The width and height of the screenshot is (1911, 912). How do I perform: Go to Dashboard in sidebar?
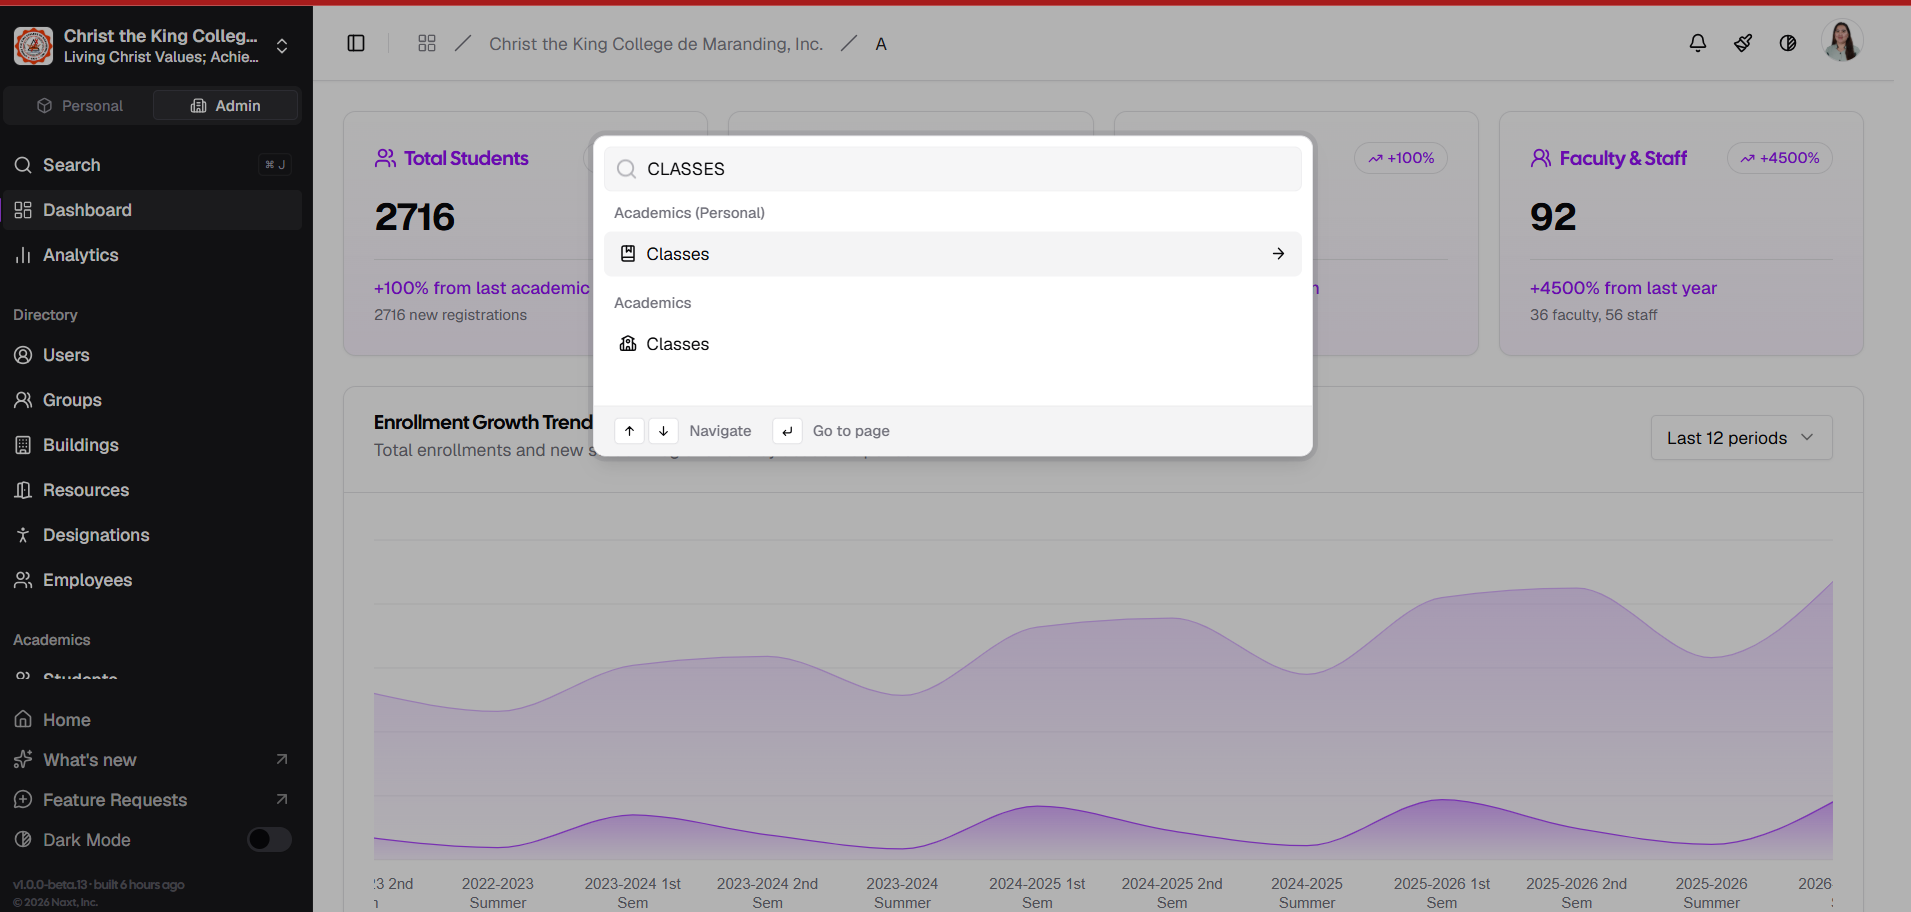tap(152, 210)
